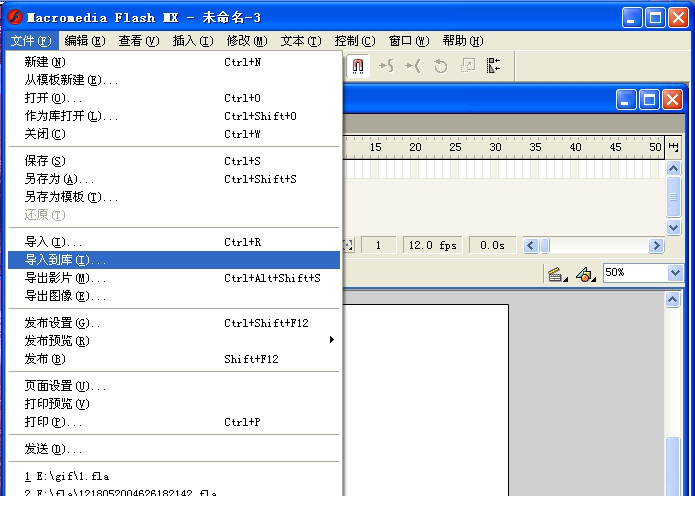Viewport: 695px width, 515px height.
Task: Minimize the Macromedia Flash MX window
Action: pos(632,18)
